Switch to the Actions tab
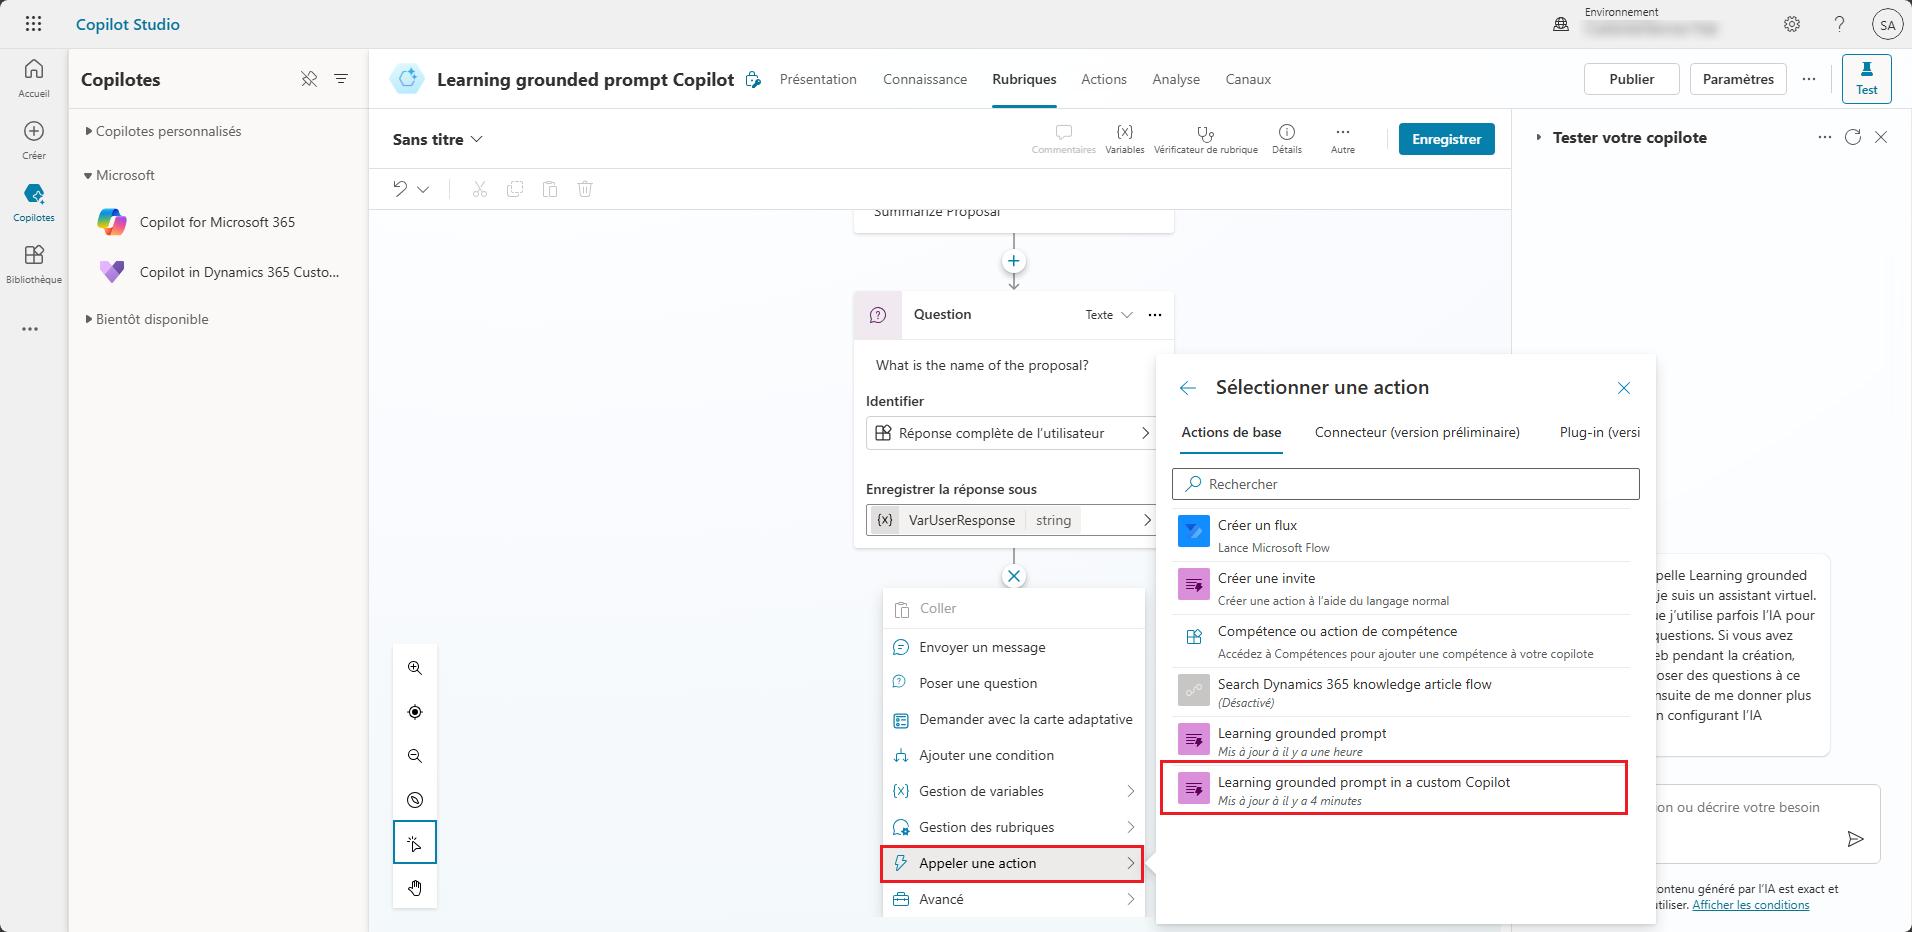 click(x=1104, y=79)
